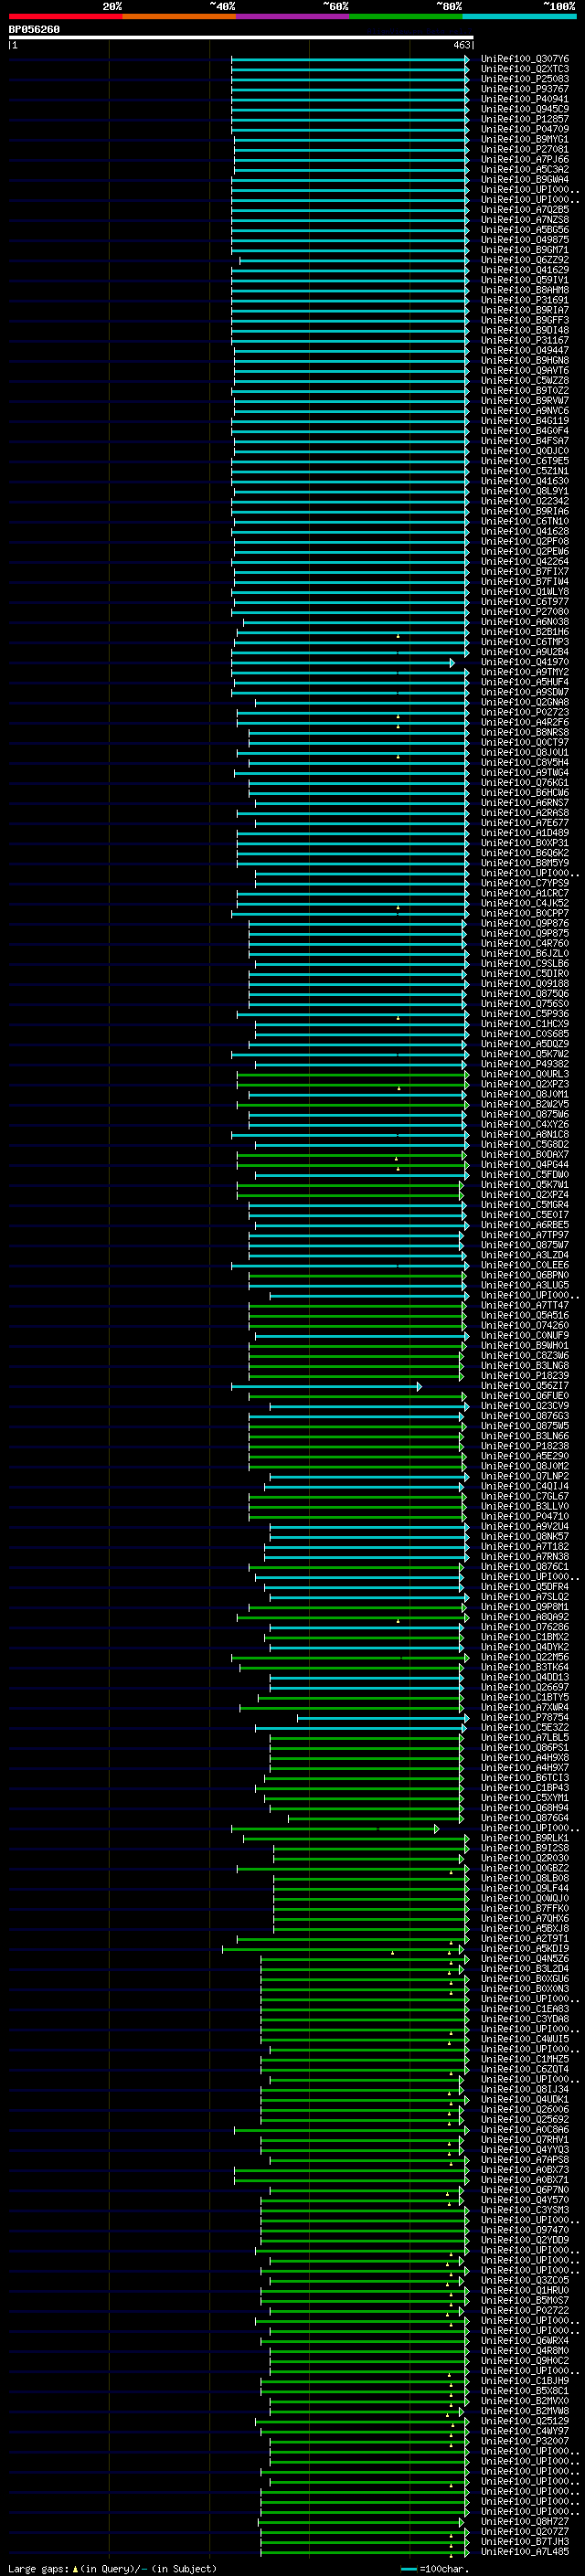Viewport: 585px width, 2576px height.
Task: Select label UniRef100_A5C3A2
Action: (525, 169)
